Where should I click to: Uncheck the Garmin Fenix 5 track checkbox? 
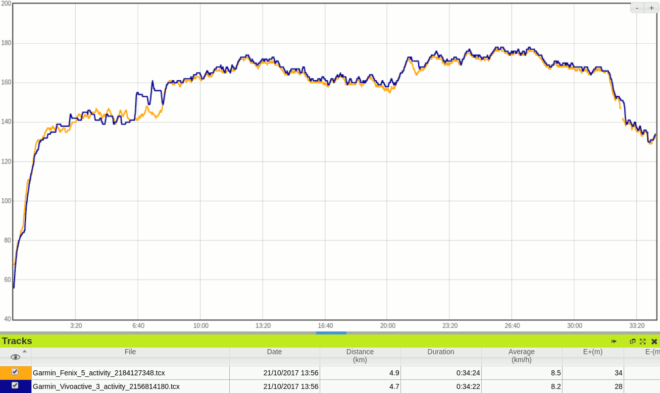tap(15, 372)
